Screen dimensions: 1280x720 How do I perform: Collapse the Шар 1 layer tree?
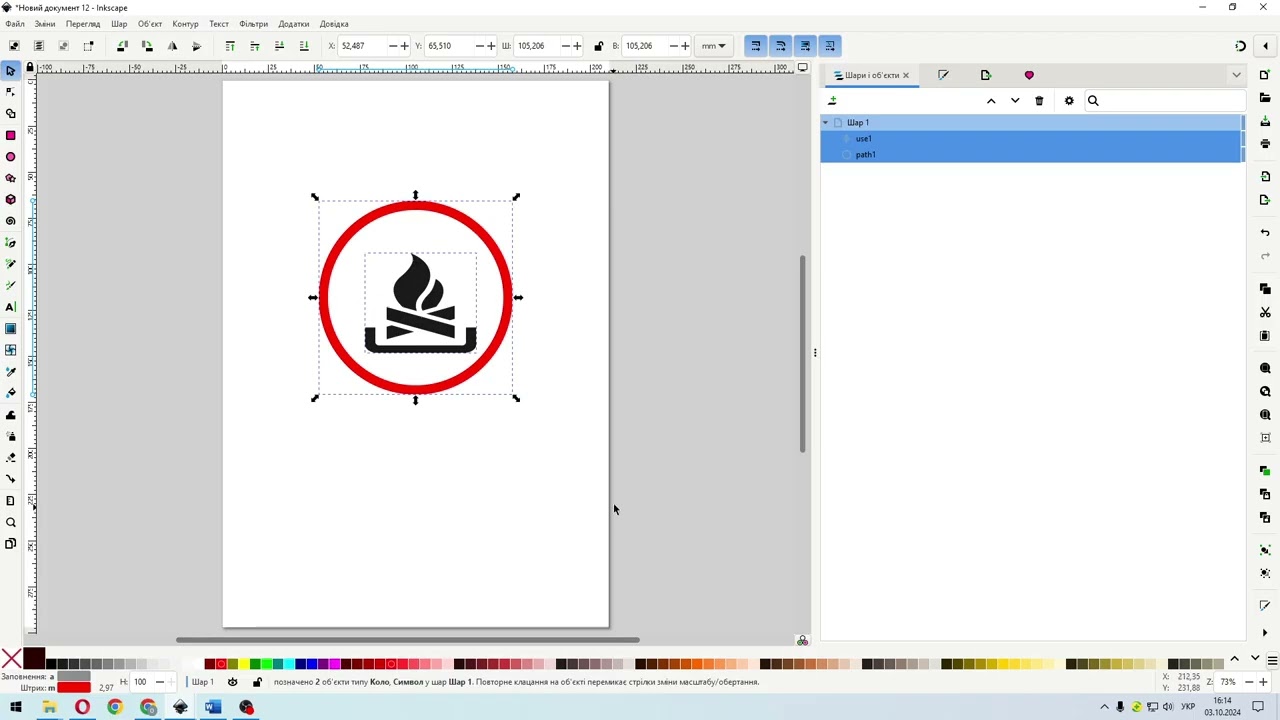coord(826,122)
